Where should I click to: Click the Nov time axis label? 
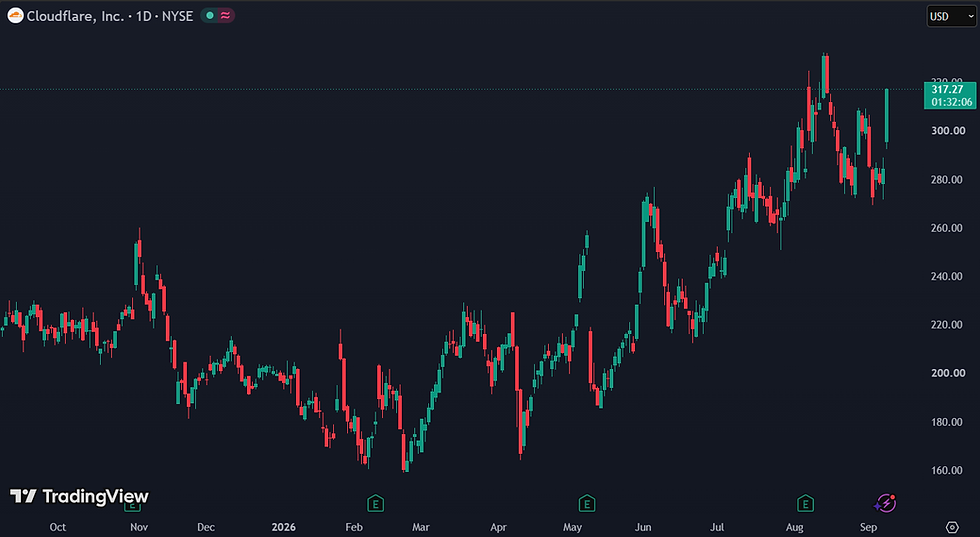pos(139,527)
